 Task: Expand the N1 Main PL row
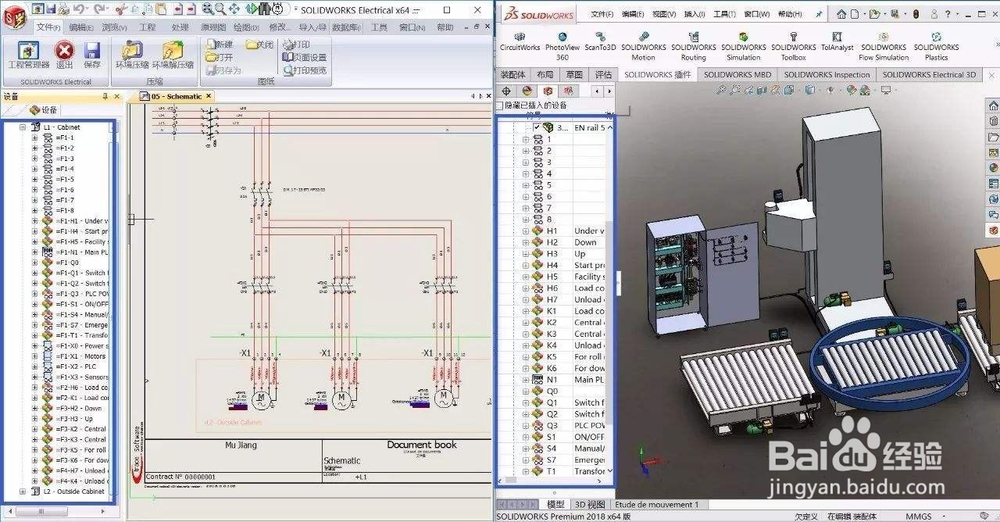(x=526, y=380)
